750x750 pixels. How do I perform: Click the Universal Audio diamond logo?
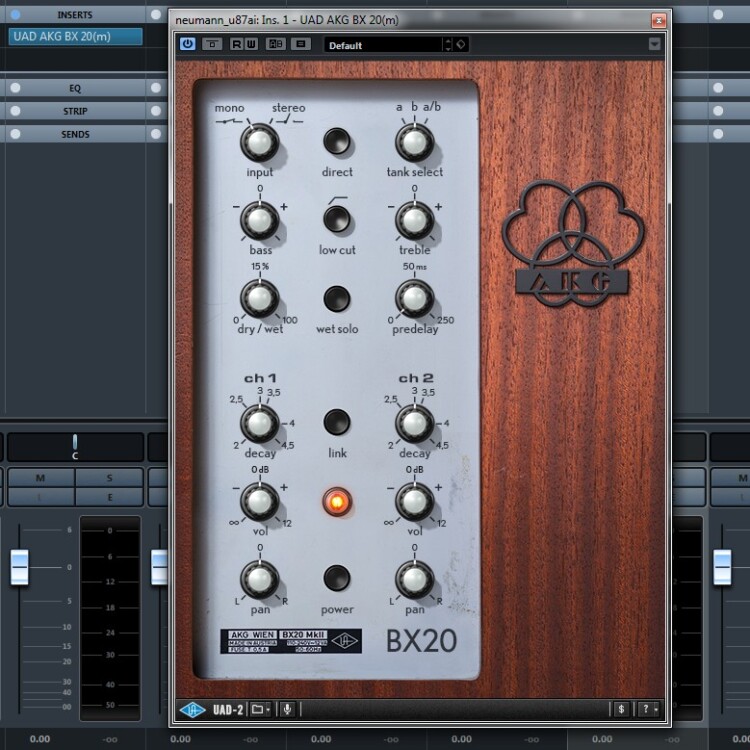(x=192, y=709)
